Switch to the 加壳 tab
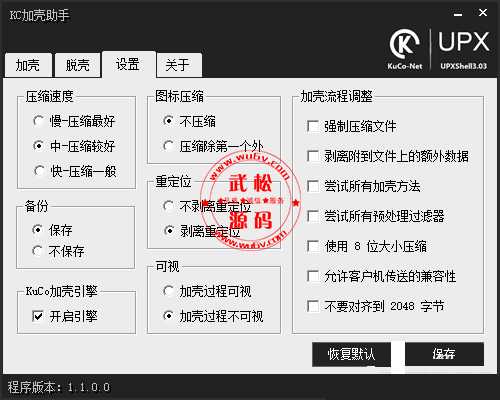This screenshot has height=400, width=500. [28, 65]
